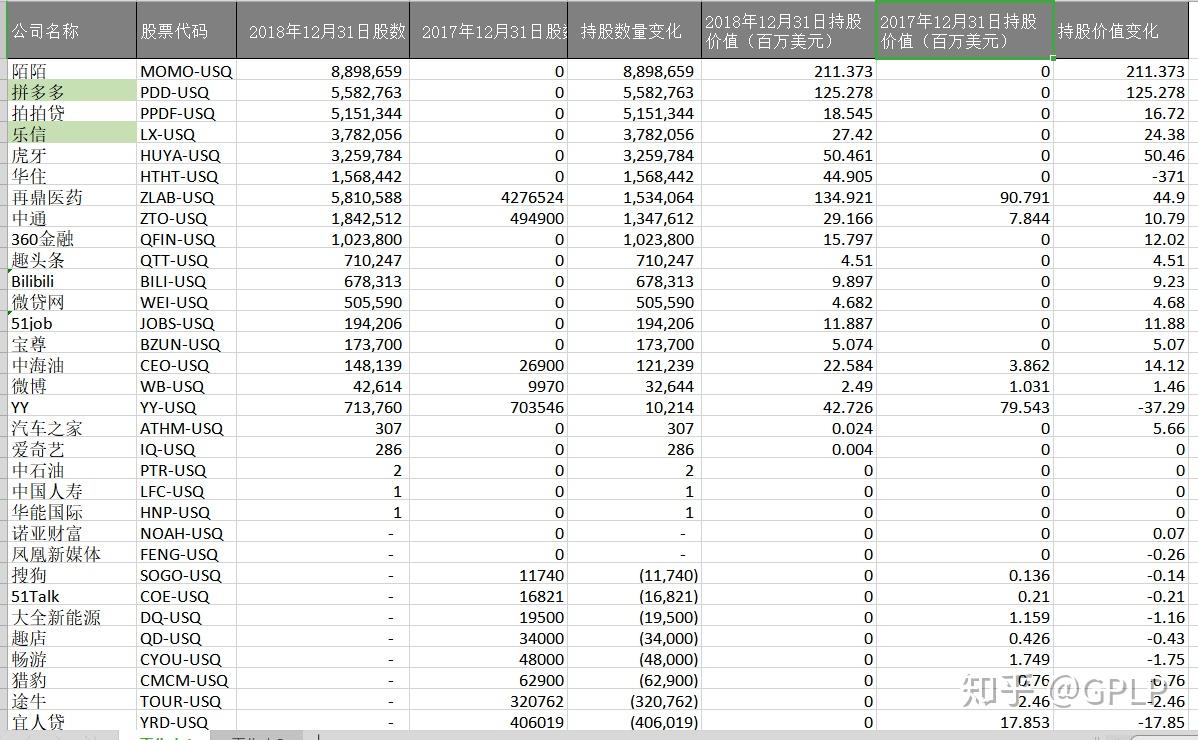Select the 微贷网 company cell
Viewport: 1198px width, 740px height.
point(72,302)
